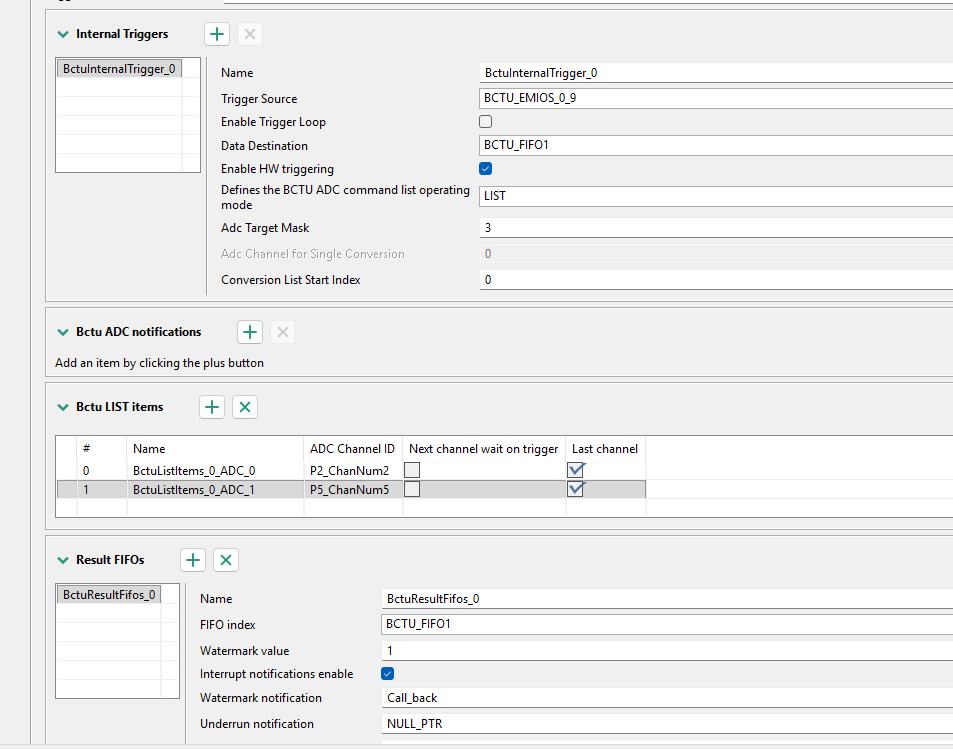The width and height of the screenshot is (953, 749).
Task: Click the Last channel column header
Action: click(x=605, y=449)
